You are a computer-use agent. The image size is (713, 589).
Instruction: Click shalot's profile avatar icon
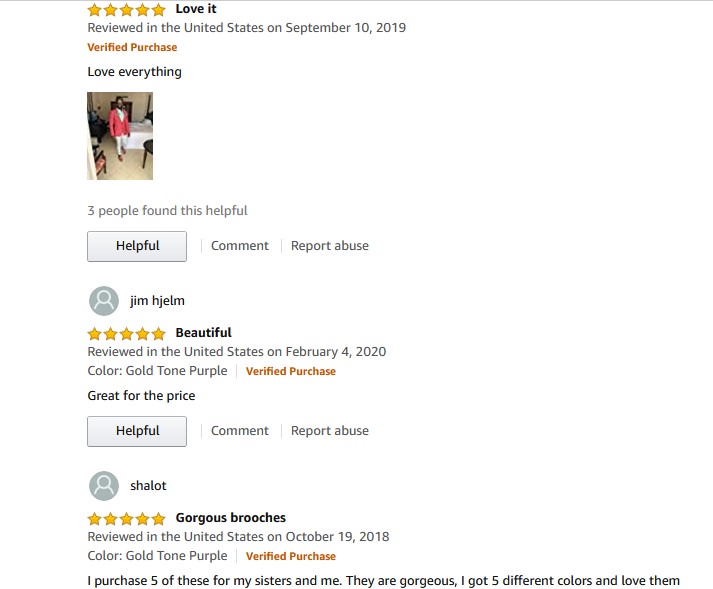104,486
